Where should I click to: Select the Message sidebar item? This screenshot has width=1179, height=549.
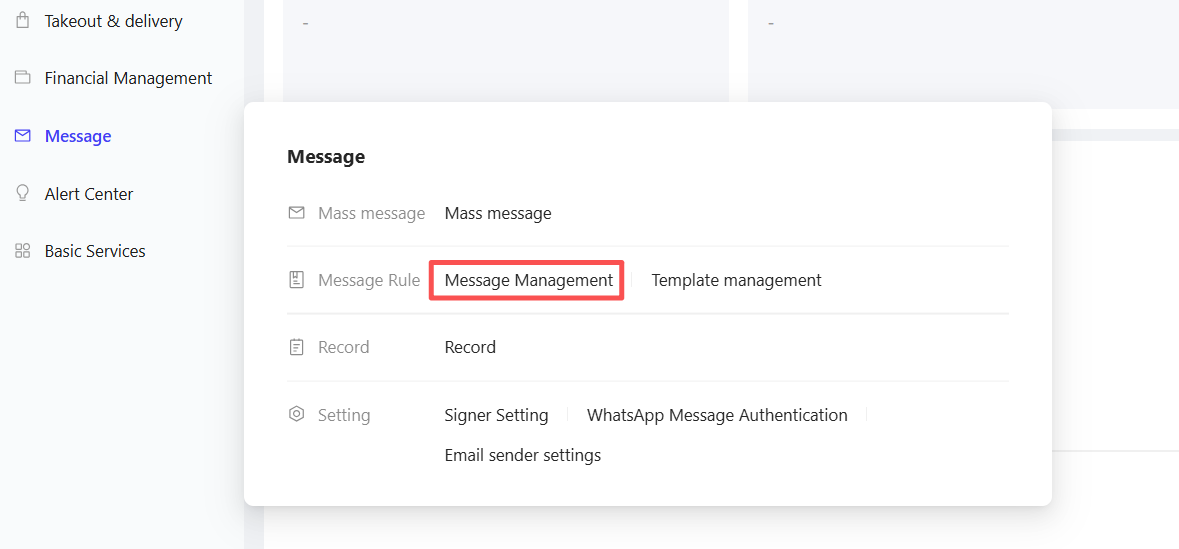tap(78, 136)
